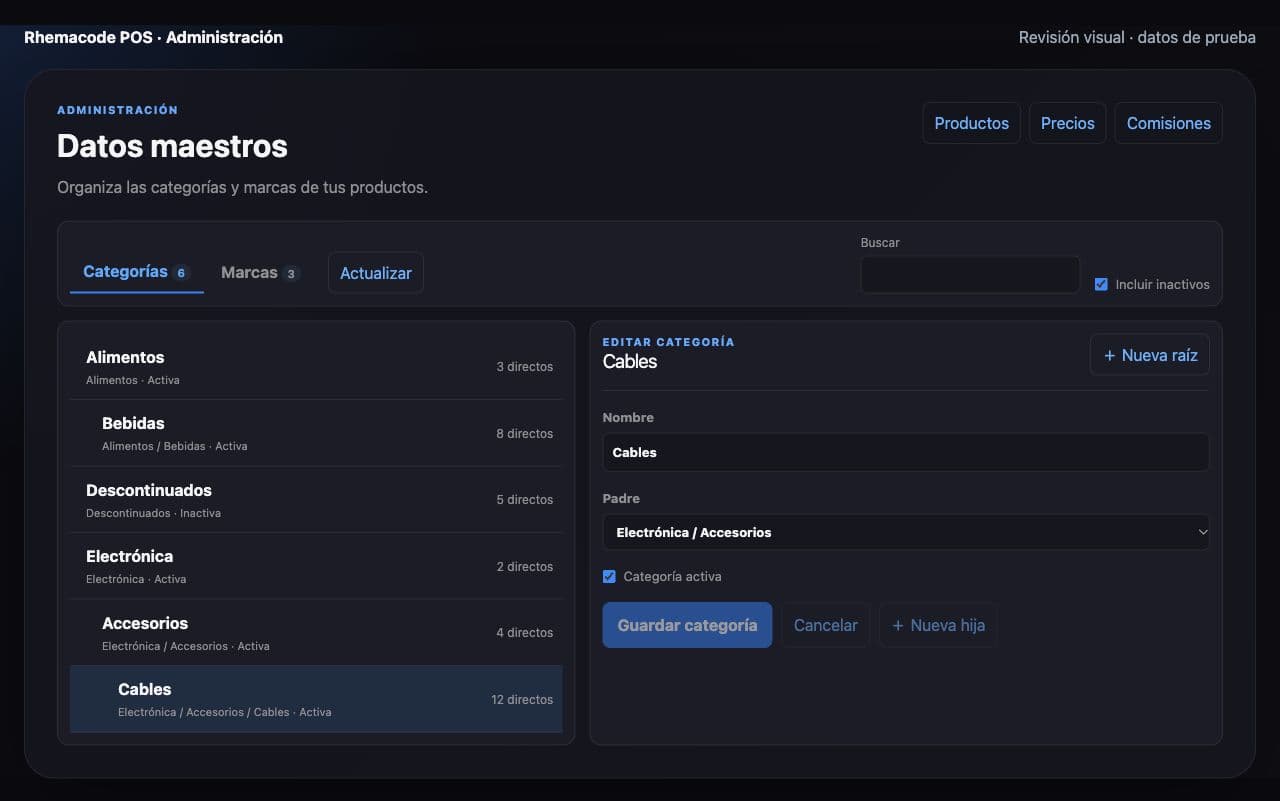Add a subcategory with Nueva hija
The image size is (1280, 801).
tap(938, 625)
